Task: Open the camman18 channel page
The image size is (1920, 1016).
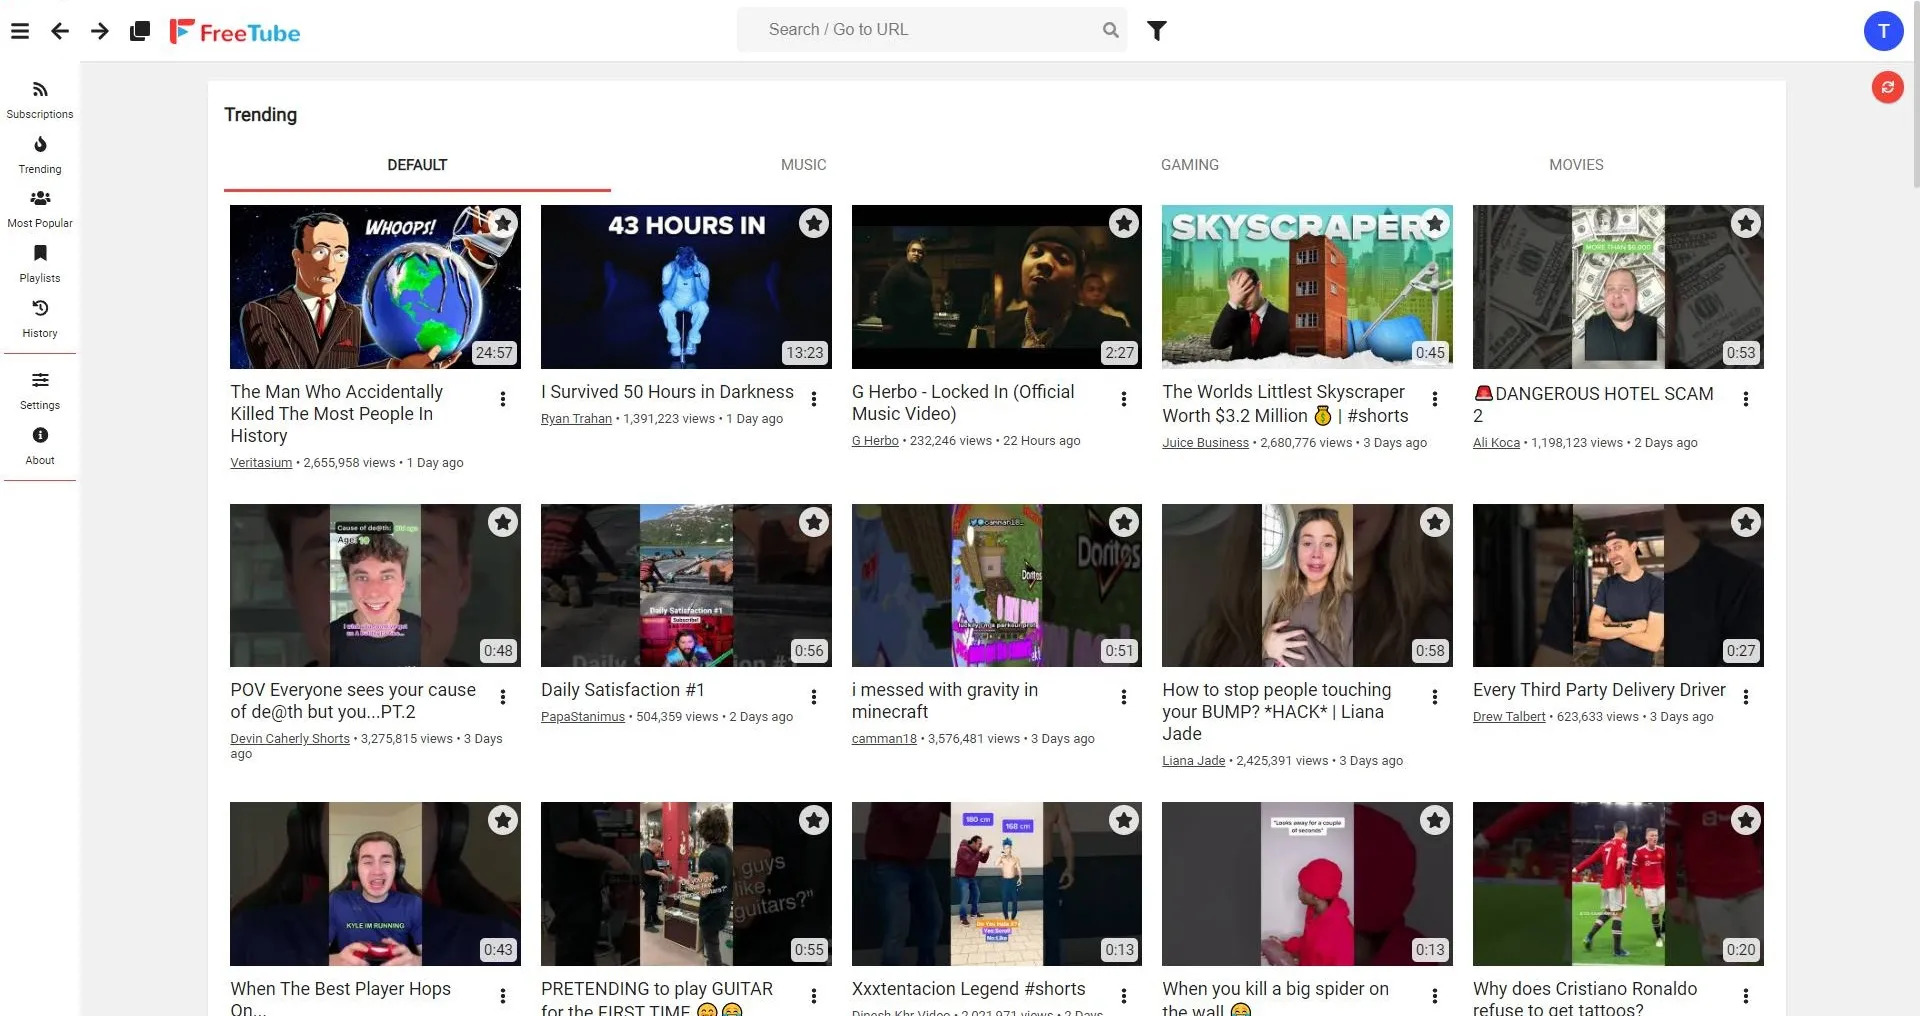Action: [883, 739]
